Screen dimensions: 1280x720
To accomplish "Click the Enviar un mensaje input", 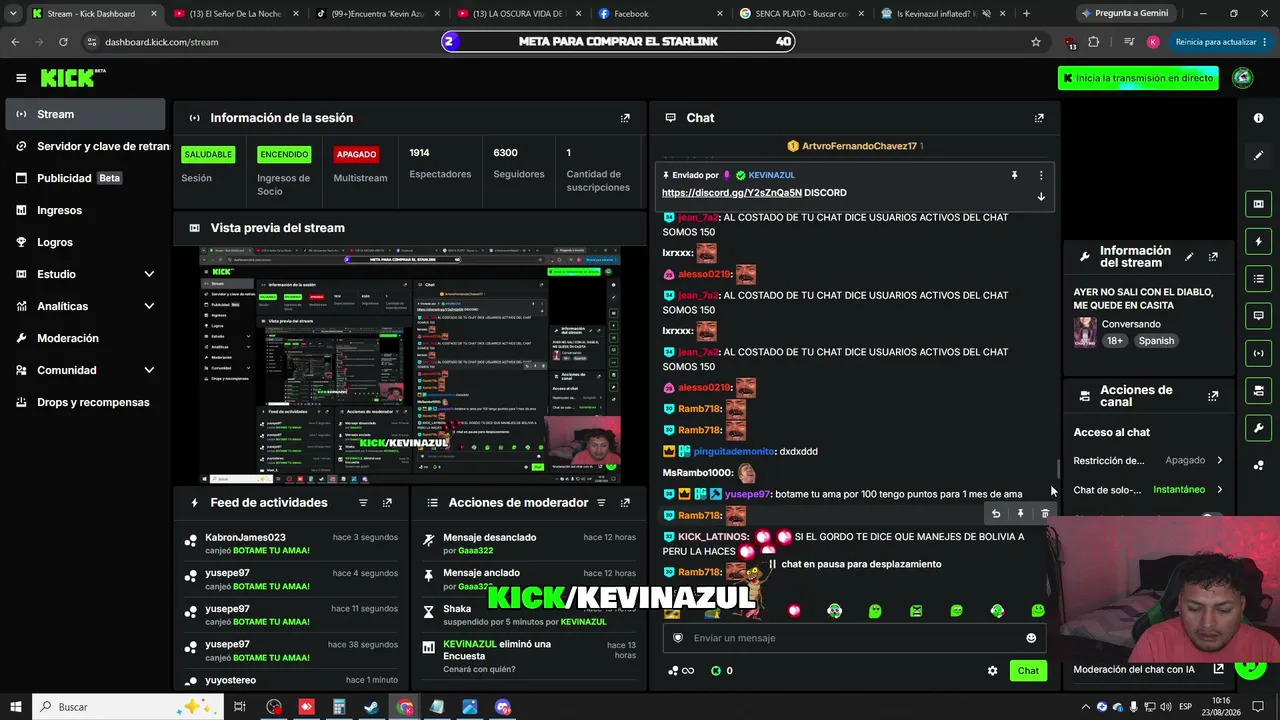I will [x=855, y=638].
